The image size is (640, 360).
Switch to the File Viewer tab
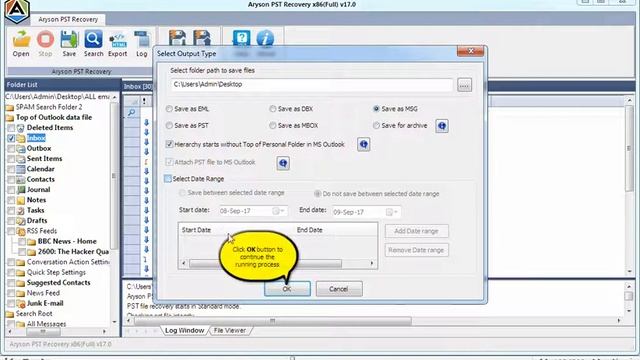click(230, 331)
